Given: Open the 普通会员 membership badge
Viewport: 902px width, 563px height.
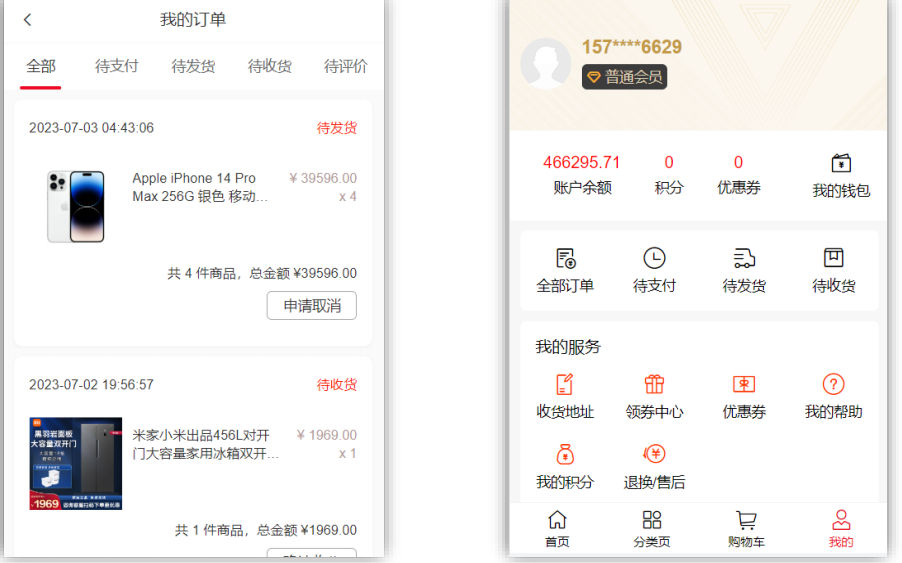Looking at the screenshot, I should (625, 77).
